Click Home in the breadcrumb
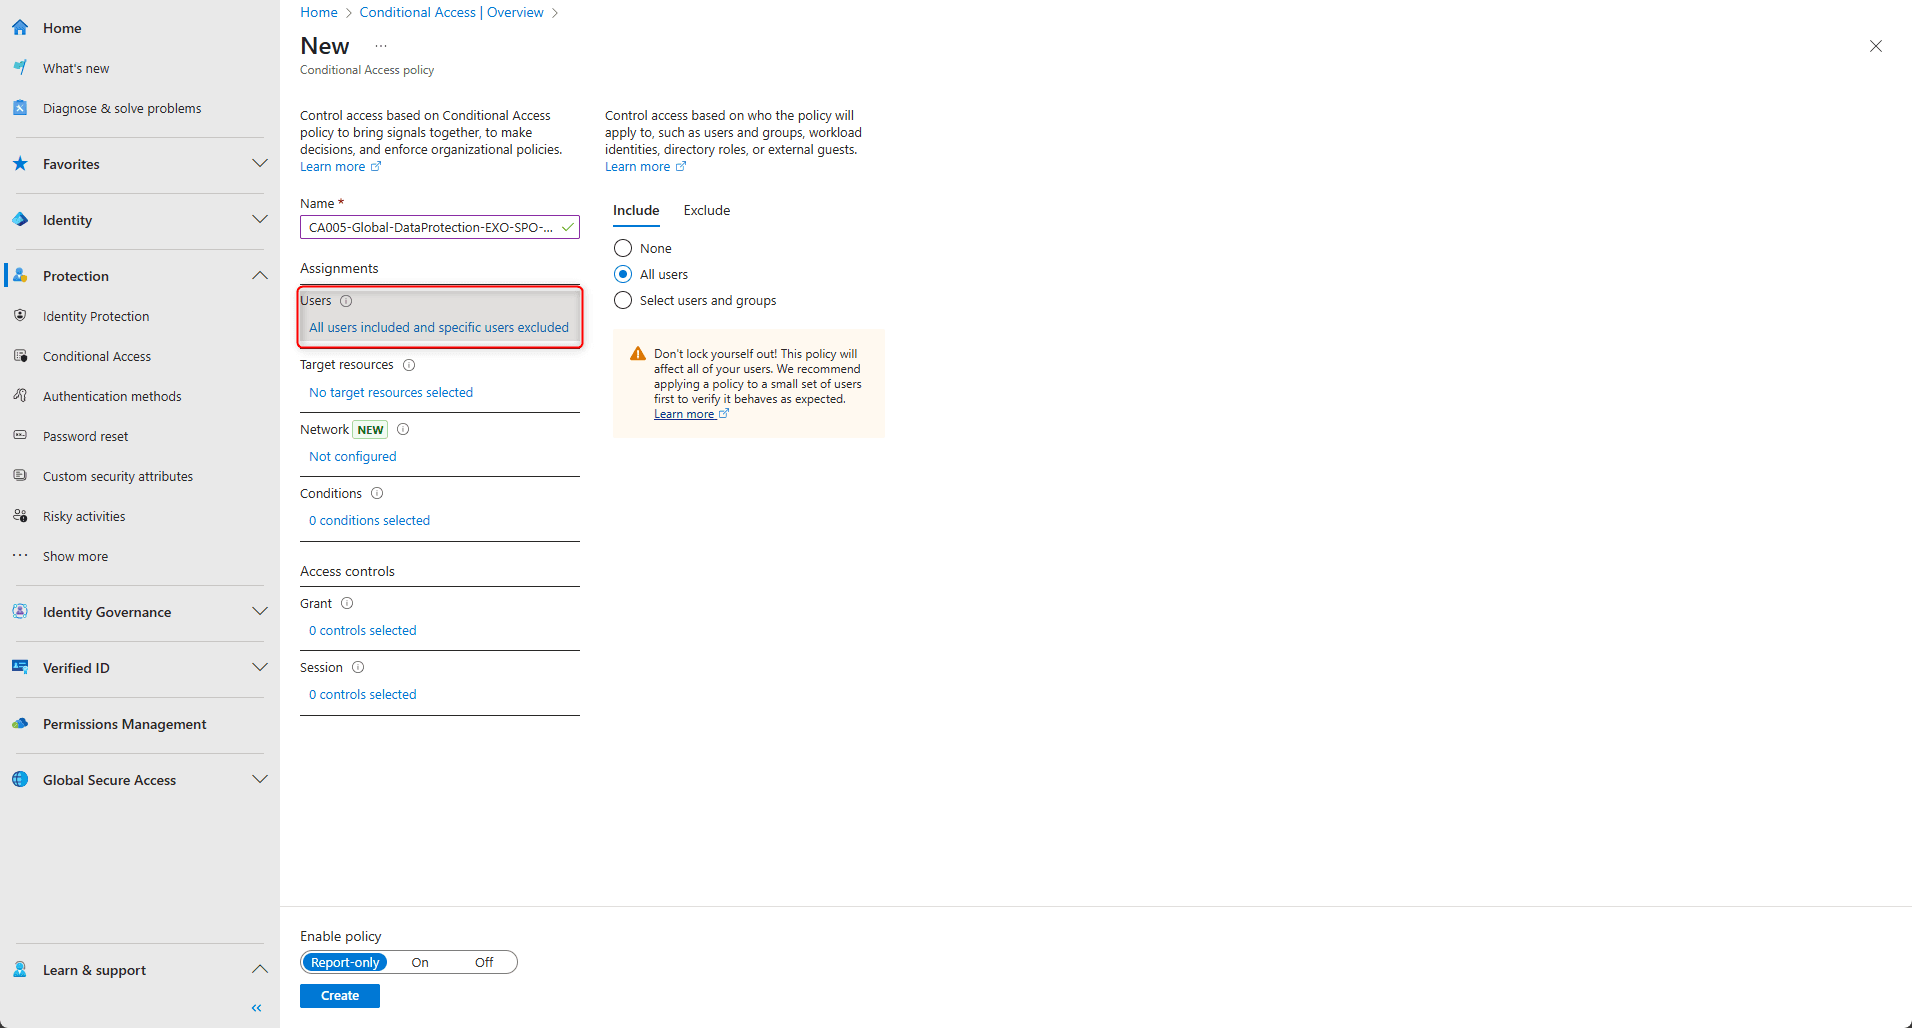Image resolution: width=1912 pixels, height=1028 pixels. pos(319,13)
